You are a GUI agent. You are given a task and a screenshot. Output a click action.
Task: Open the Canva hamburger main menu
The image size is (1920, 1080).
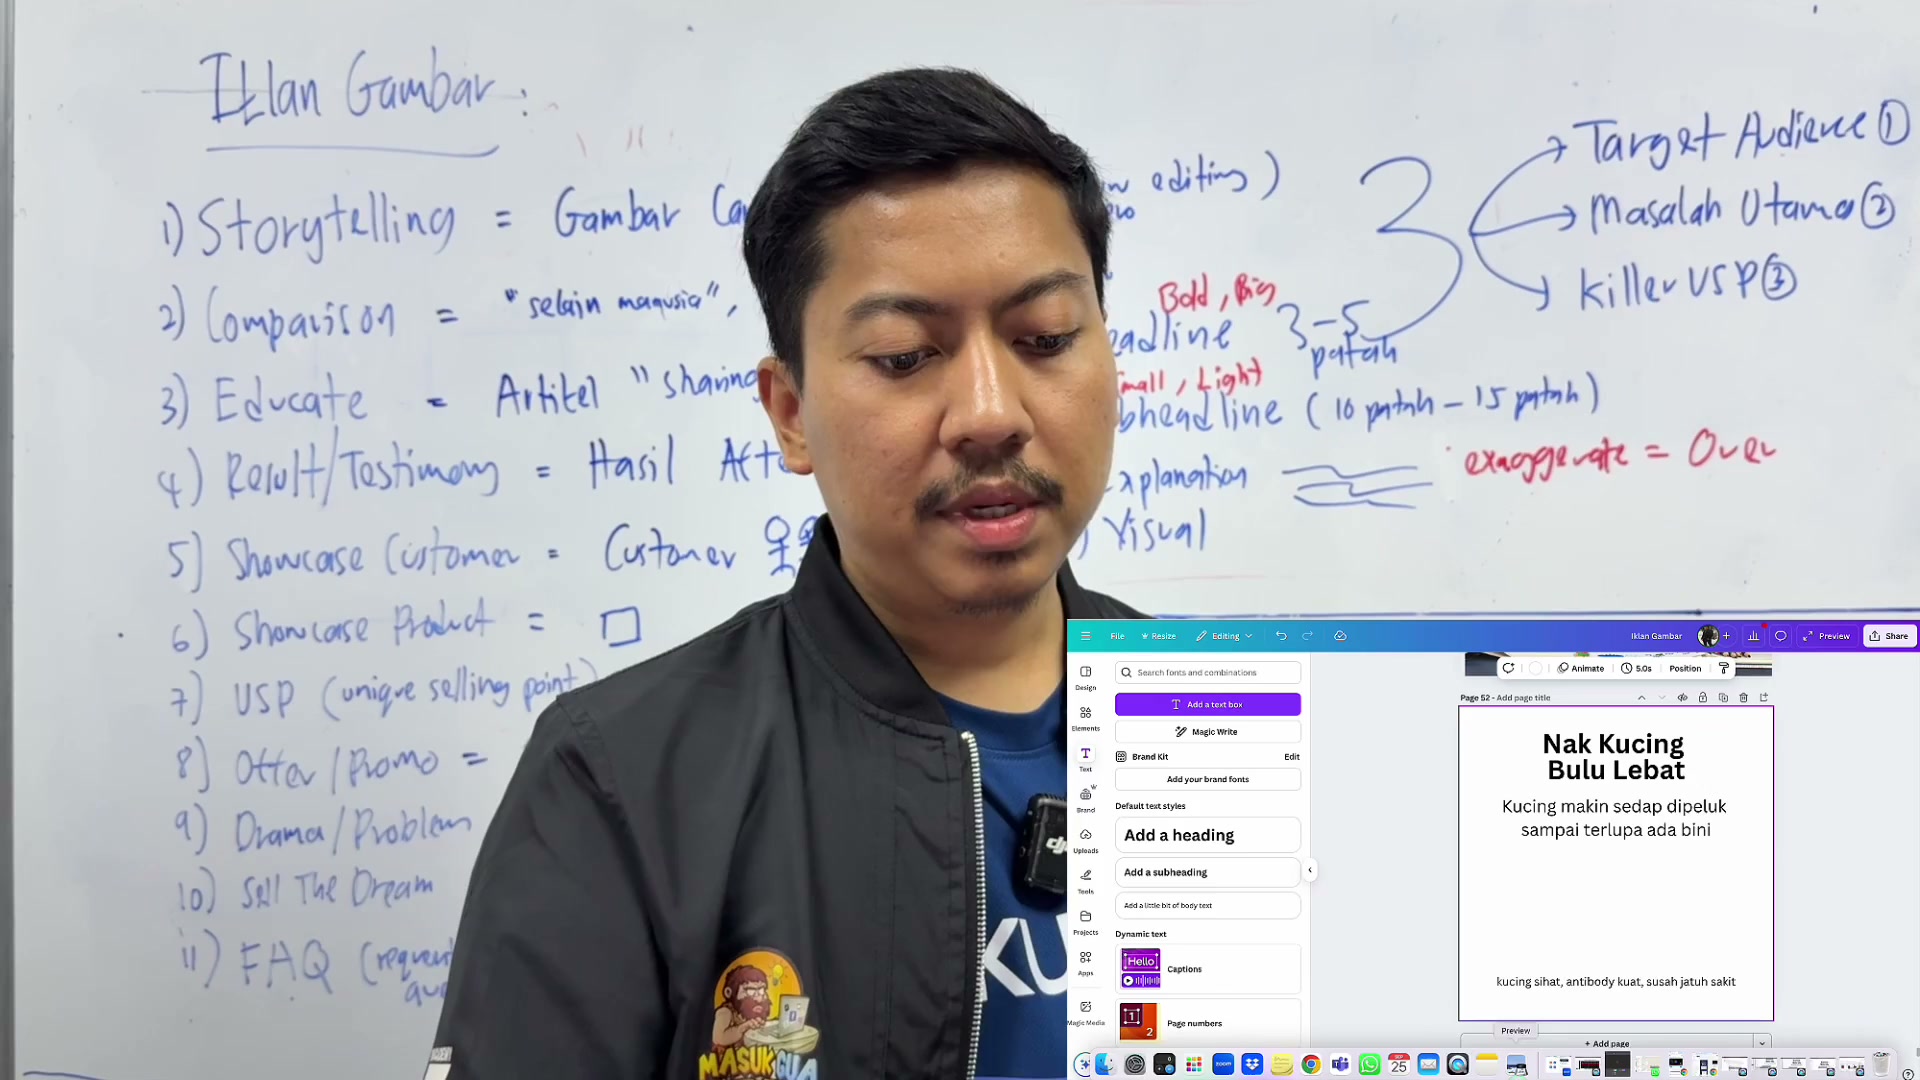(1085, 636)
